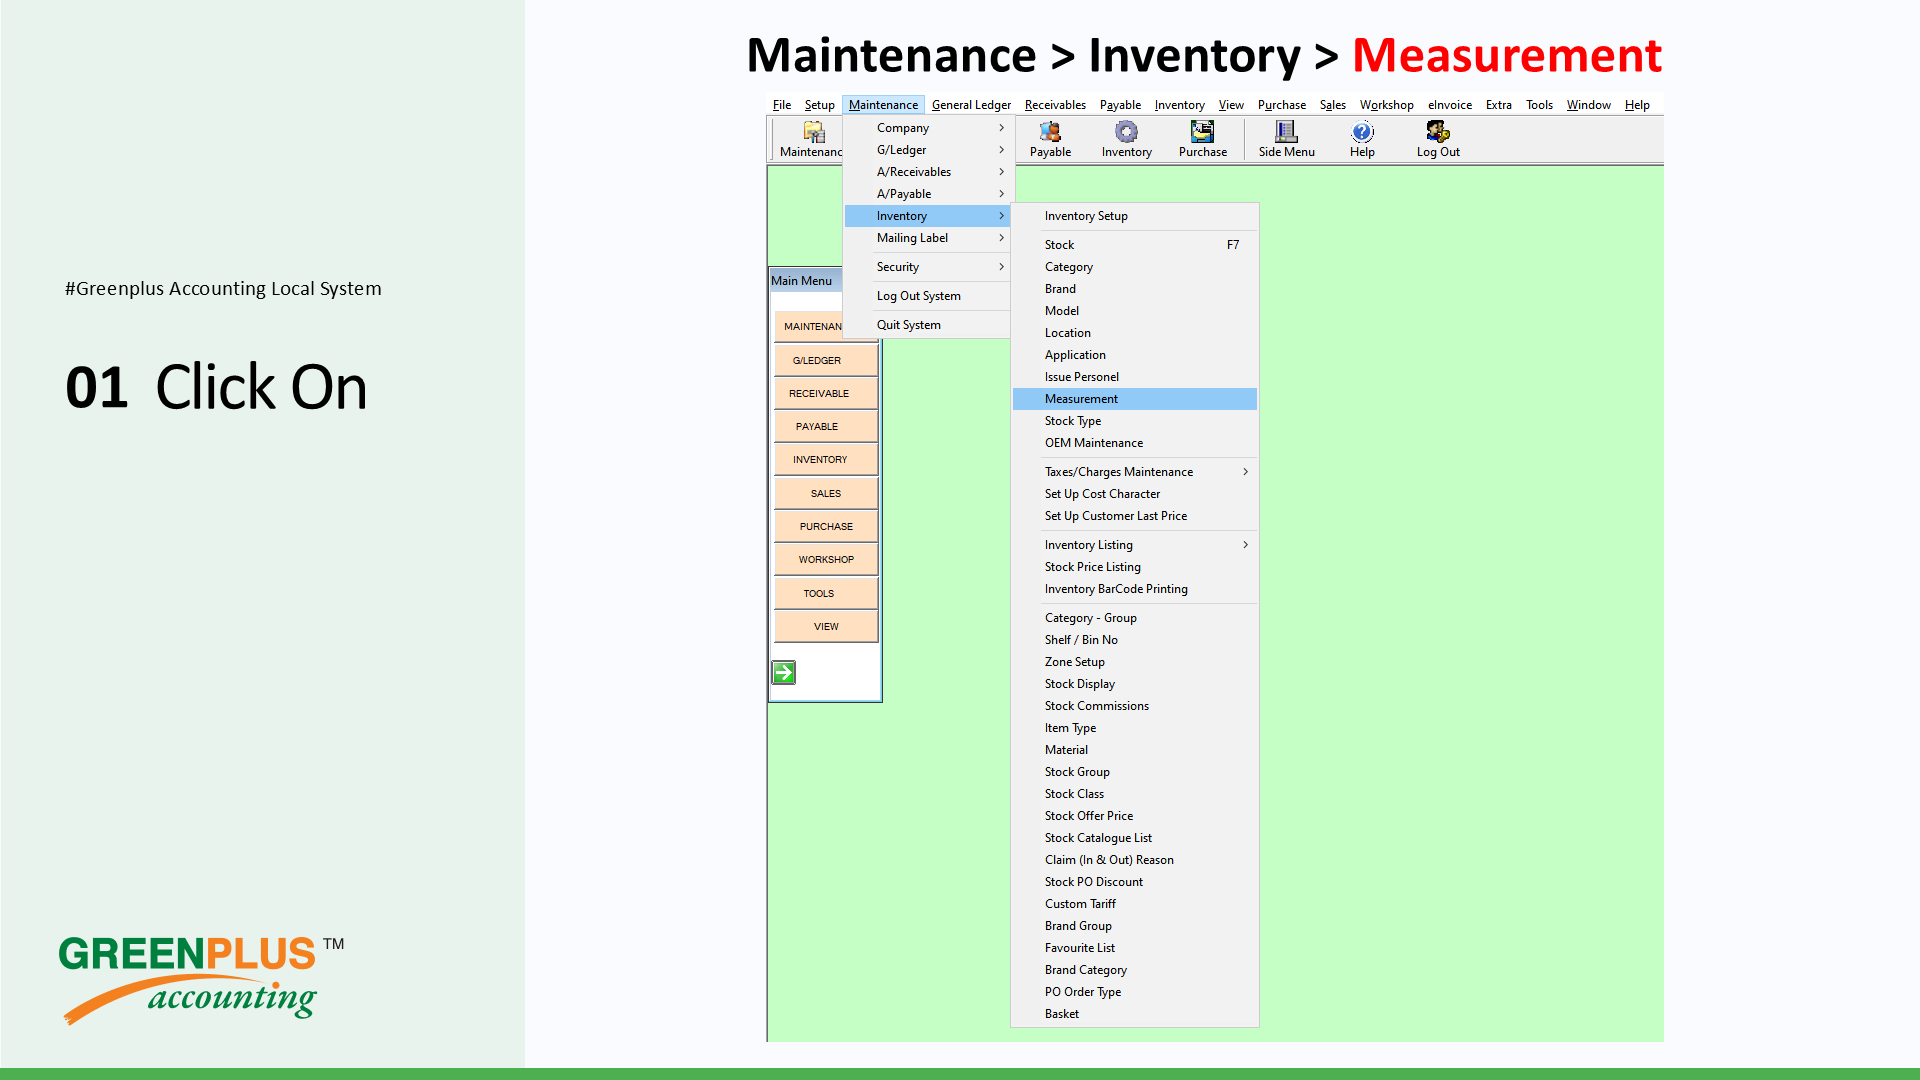Open the Inventory toolbar icon
This screenshot has height=1080, width=1920.
click(1126, 139)
